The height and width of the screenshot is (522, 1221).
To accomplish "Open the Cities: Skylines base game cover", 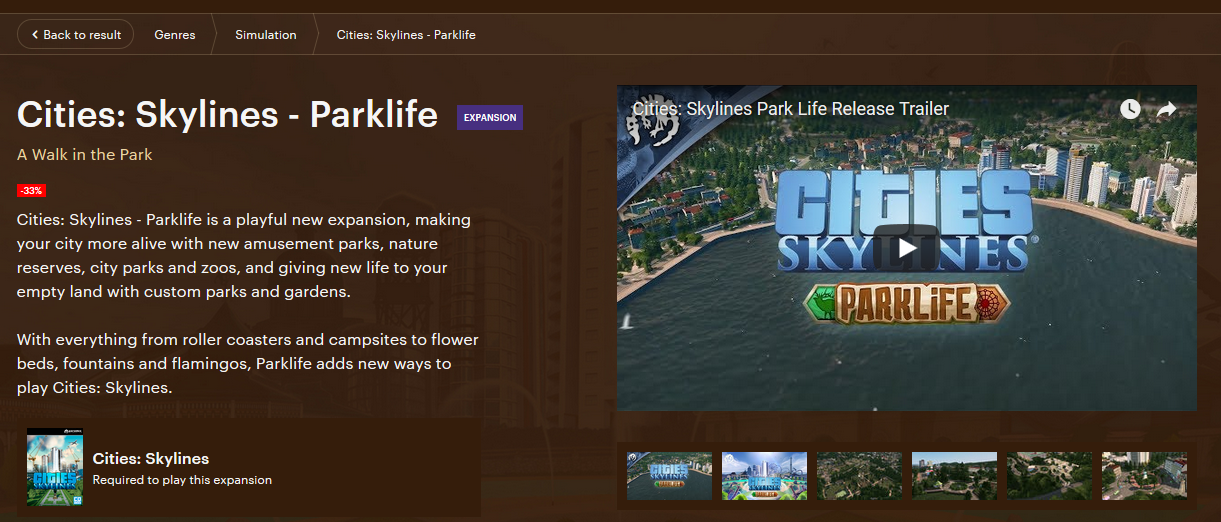I will tap(55, 467).
